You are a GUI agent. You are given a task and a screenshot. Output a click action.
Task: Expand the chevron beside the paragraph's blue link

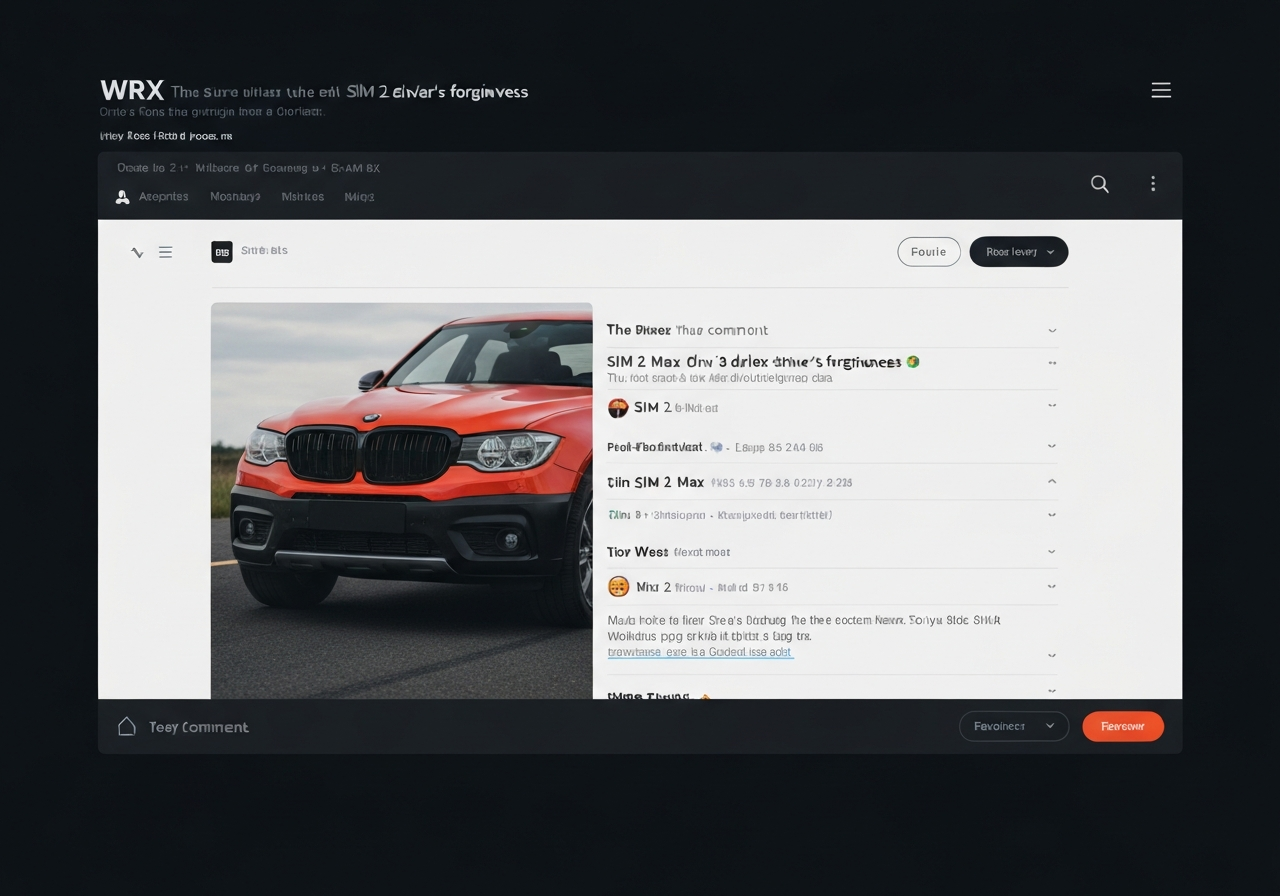tap(1052, 655)
